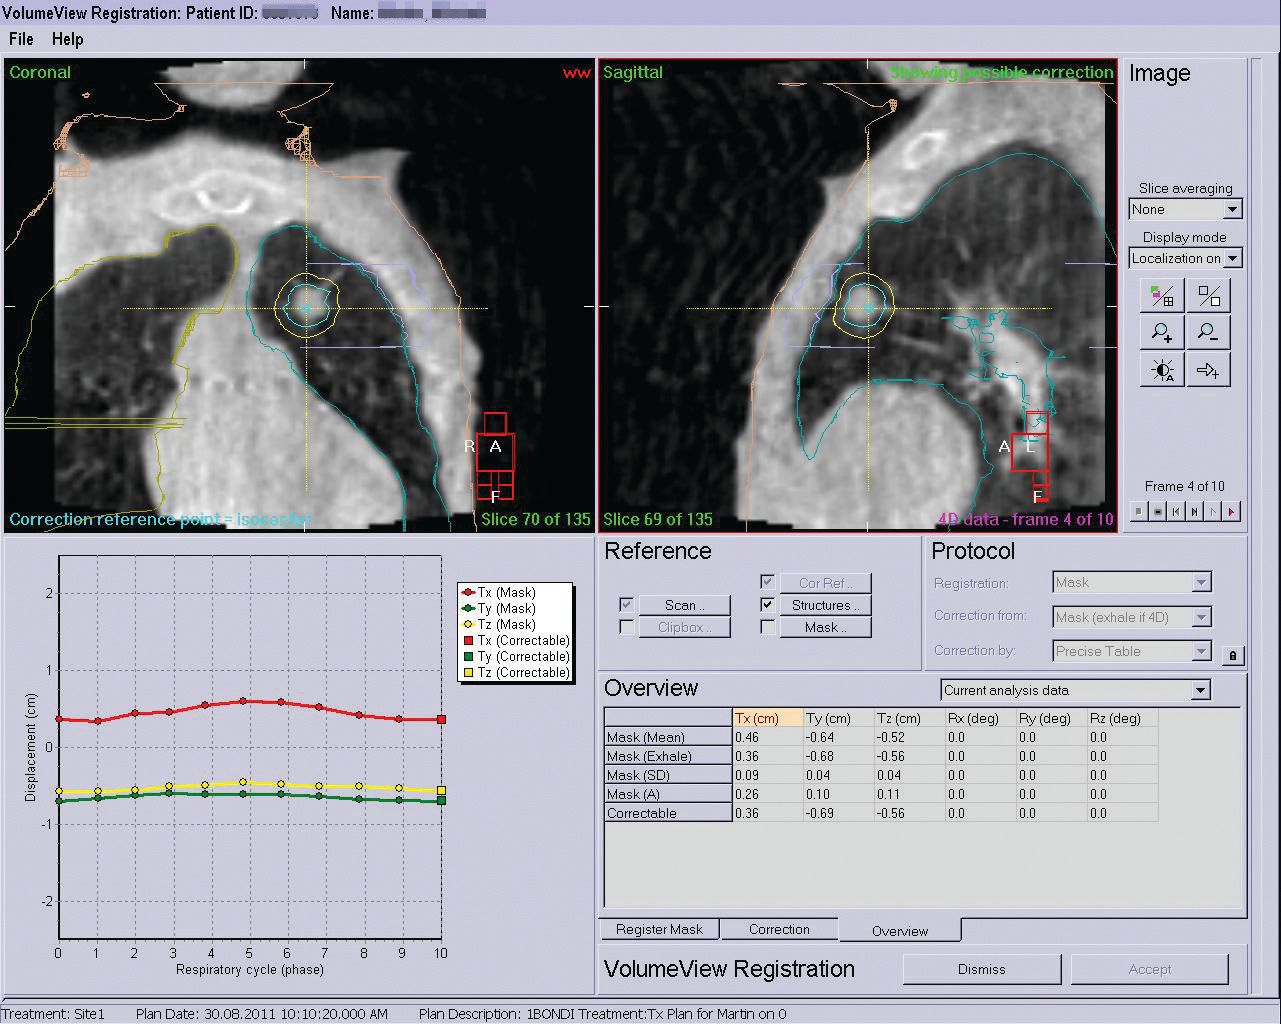Step to next 4D frame
The width and height of the screenshot is (1281, 1024).
[x=1195, y=511]
